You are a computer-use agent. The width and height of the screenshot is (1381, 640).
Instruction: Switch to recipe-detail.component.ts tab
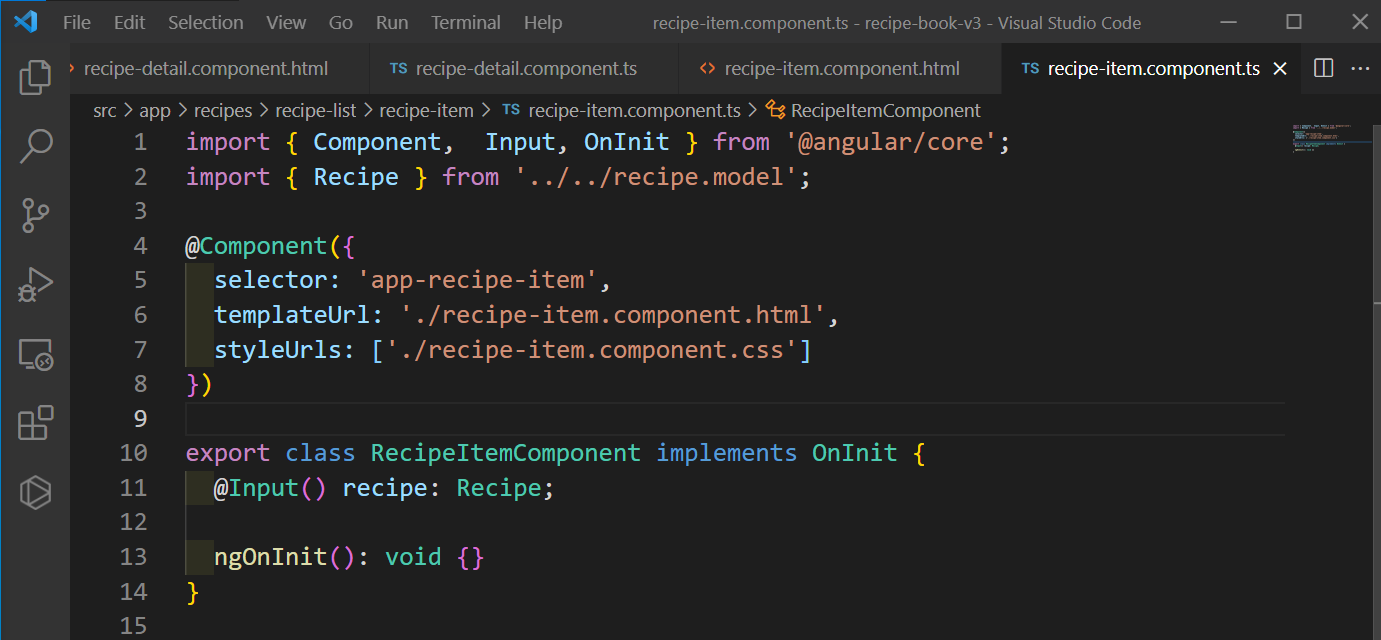pos(526,69)
